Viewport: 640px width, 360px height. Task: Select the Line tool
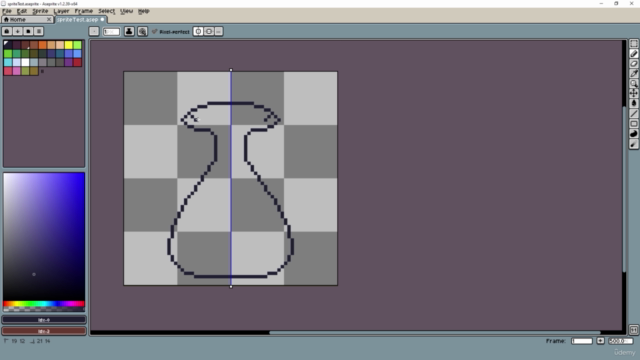coord(633,113)
